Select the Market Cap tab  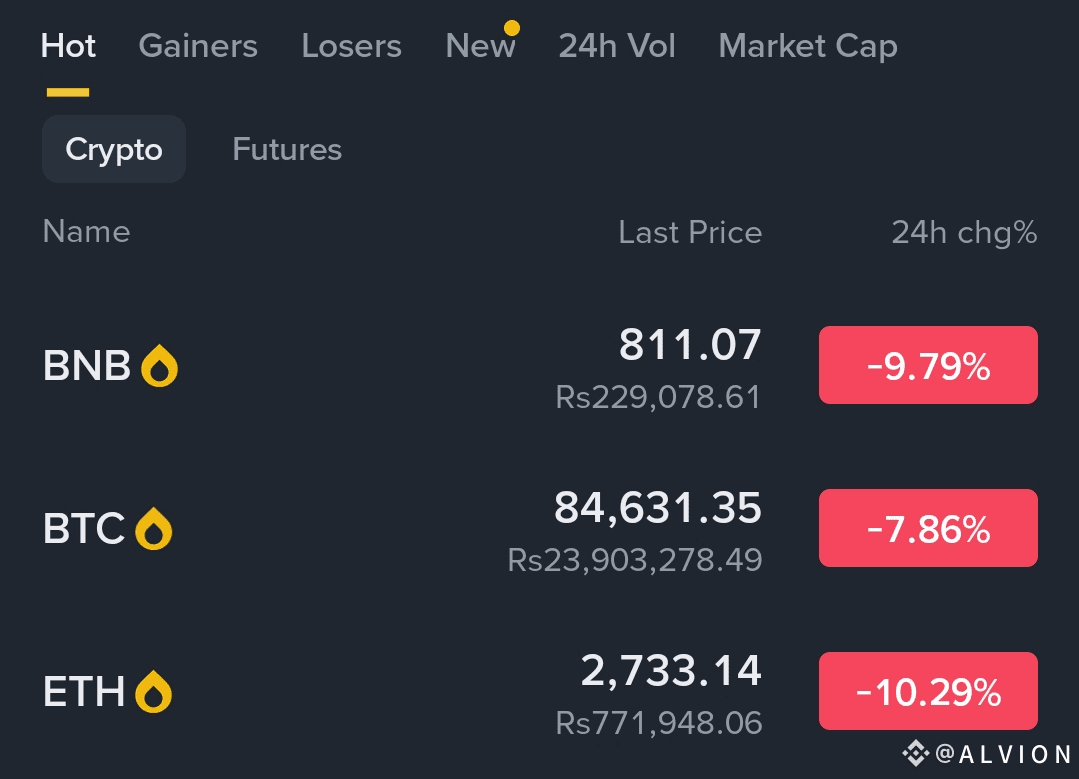pyautogui.click(x=807, y=46)
